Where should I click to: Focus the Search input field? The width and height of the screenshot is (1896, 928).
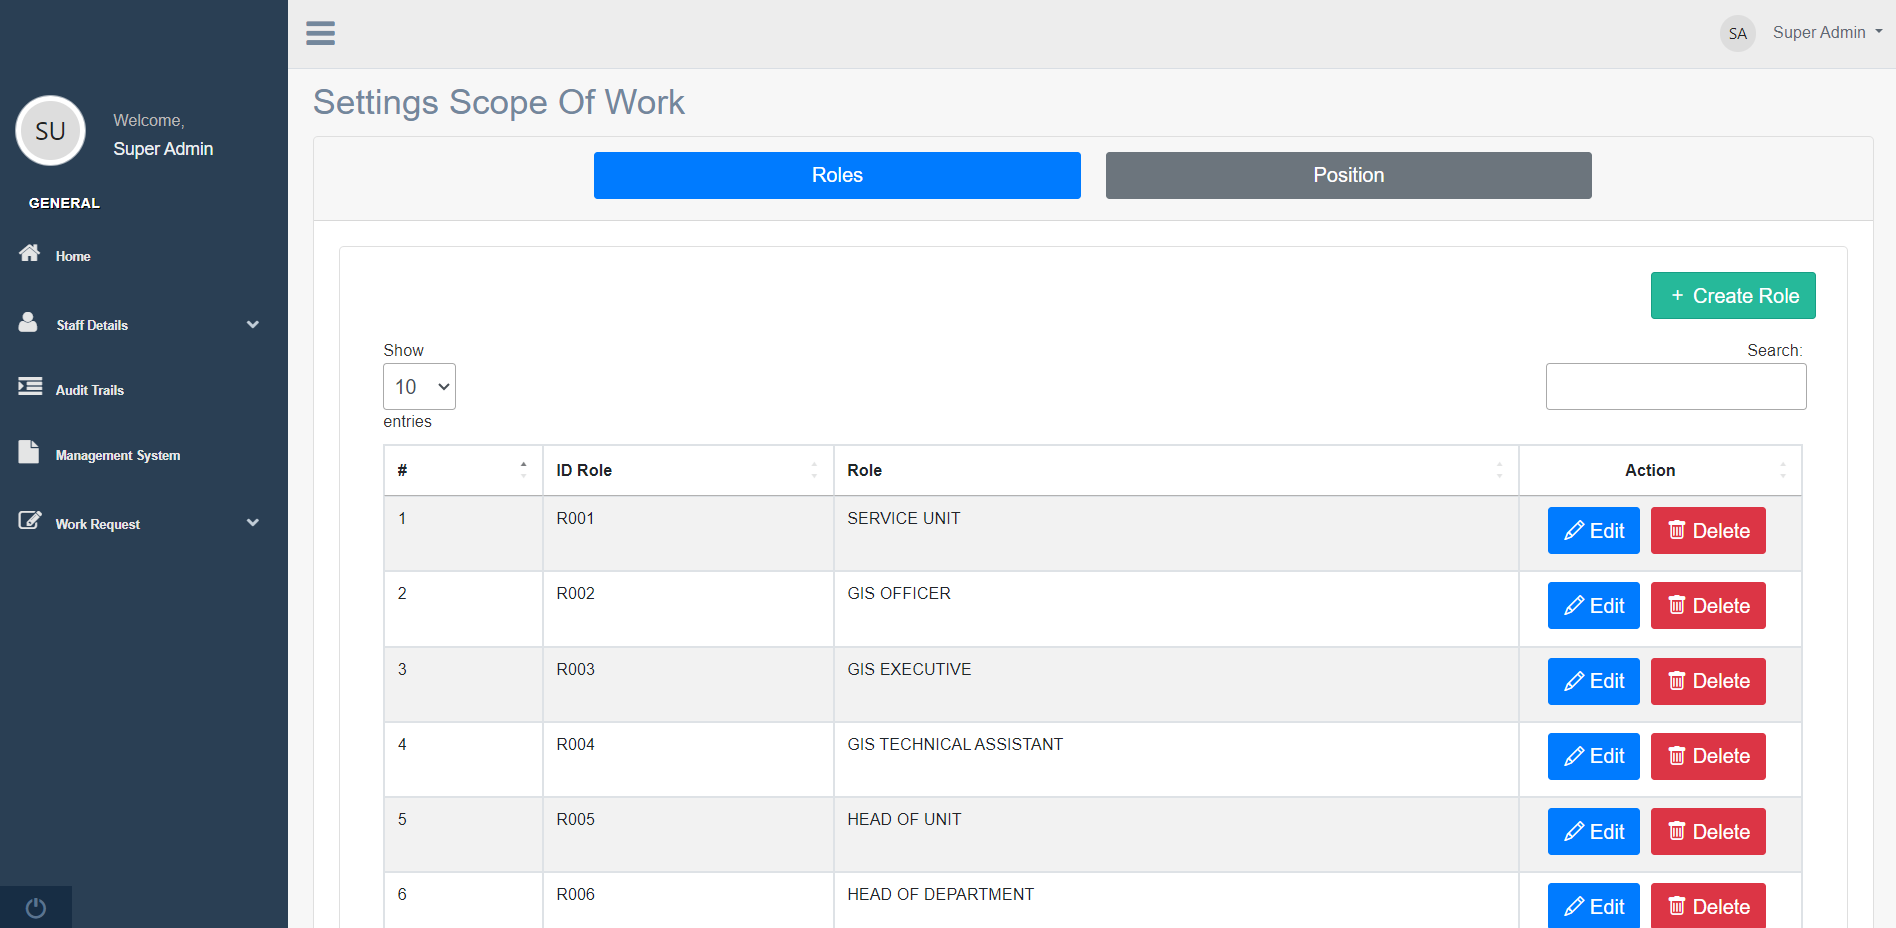point(1675,387)
